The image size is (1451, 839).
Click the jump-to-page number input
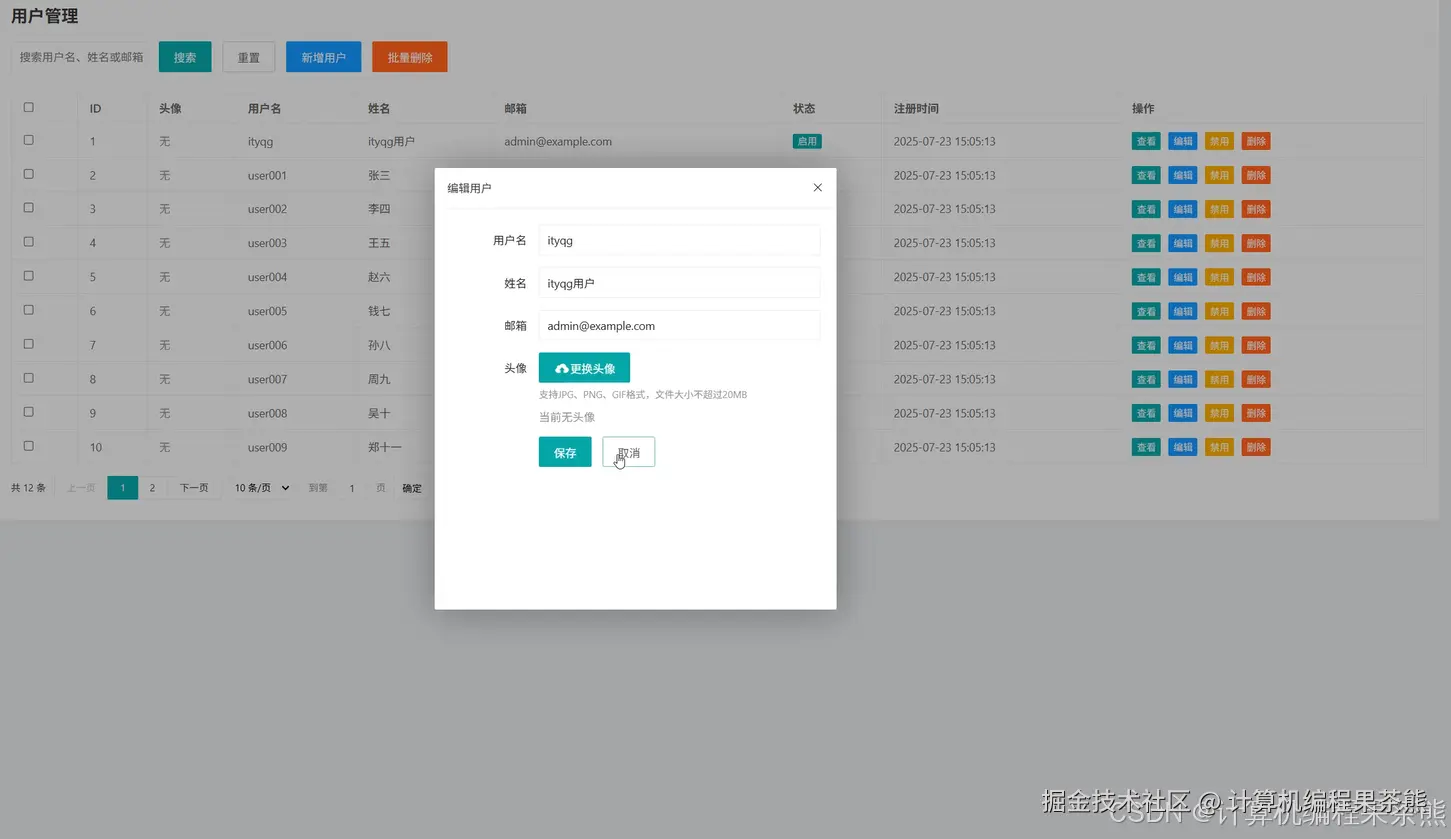[x=352, y=488]
